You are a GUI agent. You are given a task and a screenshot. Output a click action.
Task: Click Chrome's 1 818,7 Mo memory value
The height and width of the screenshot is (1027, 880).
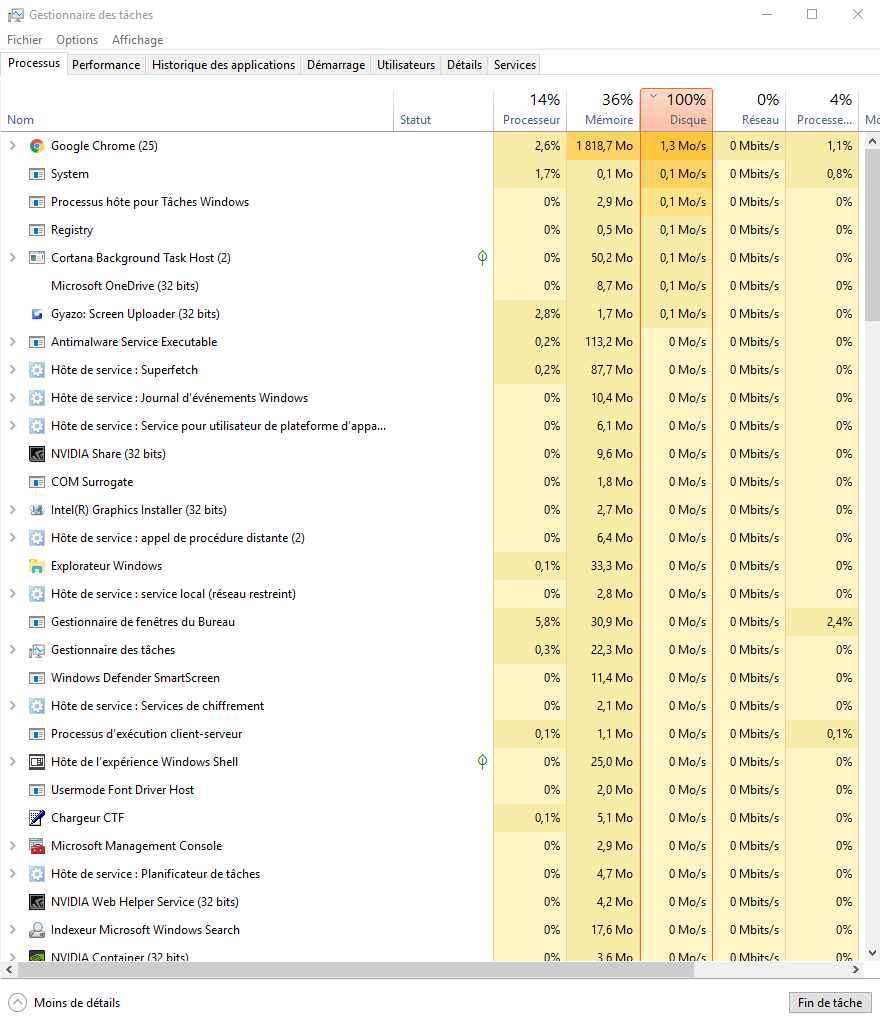pos(604,146)
